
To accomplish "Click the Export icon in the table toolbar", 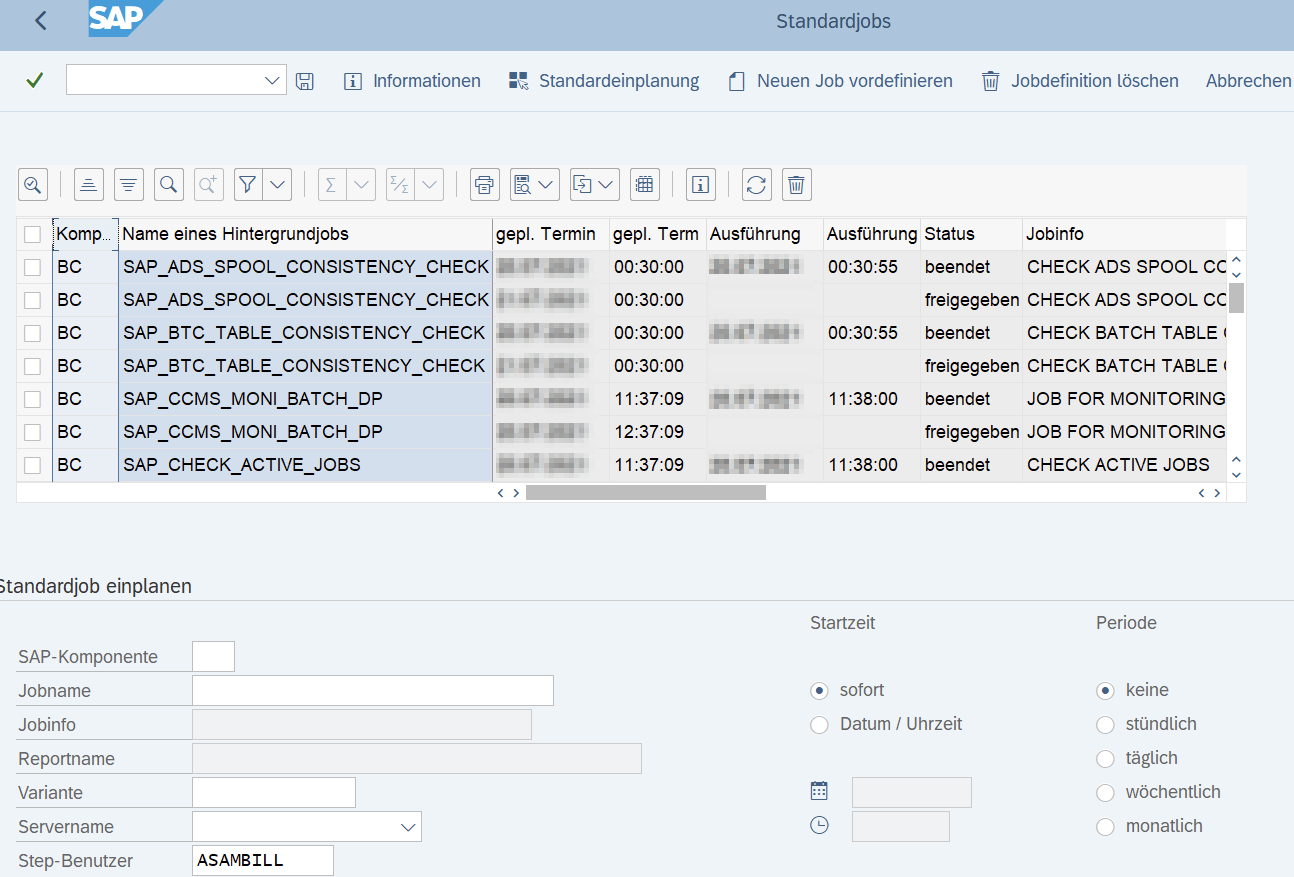I will (582, 184).
